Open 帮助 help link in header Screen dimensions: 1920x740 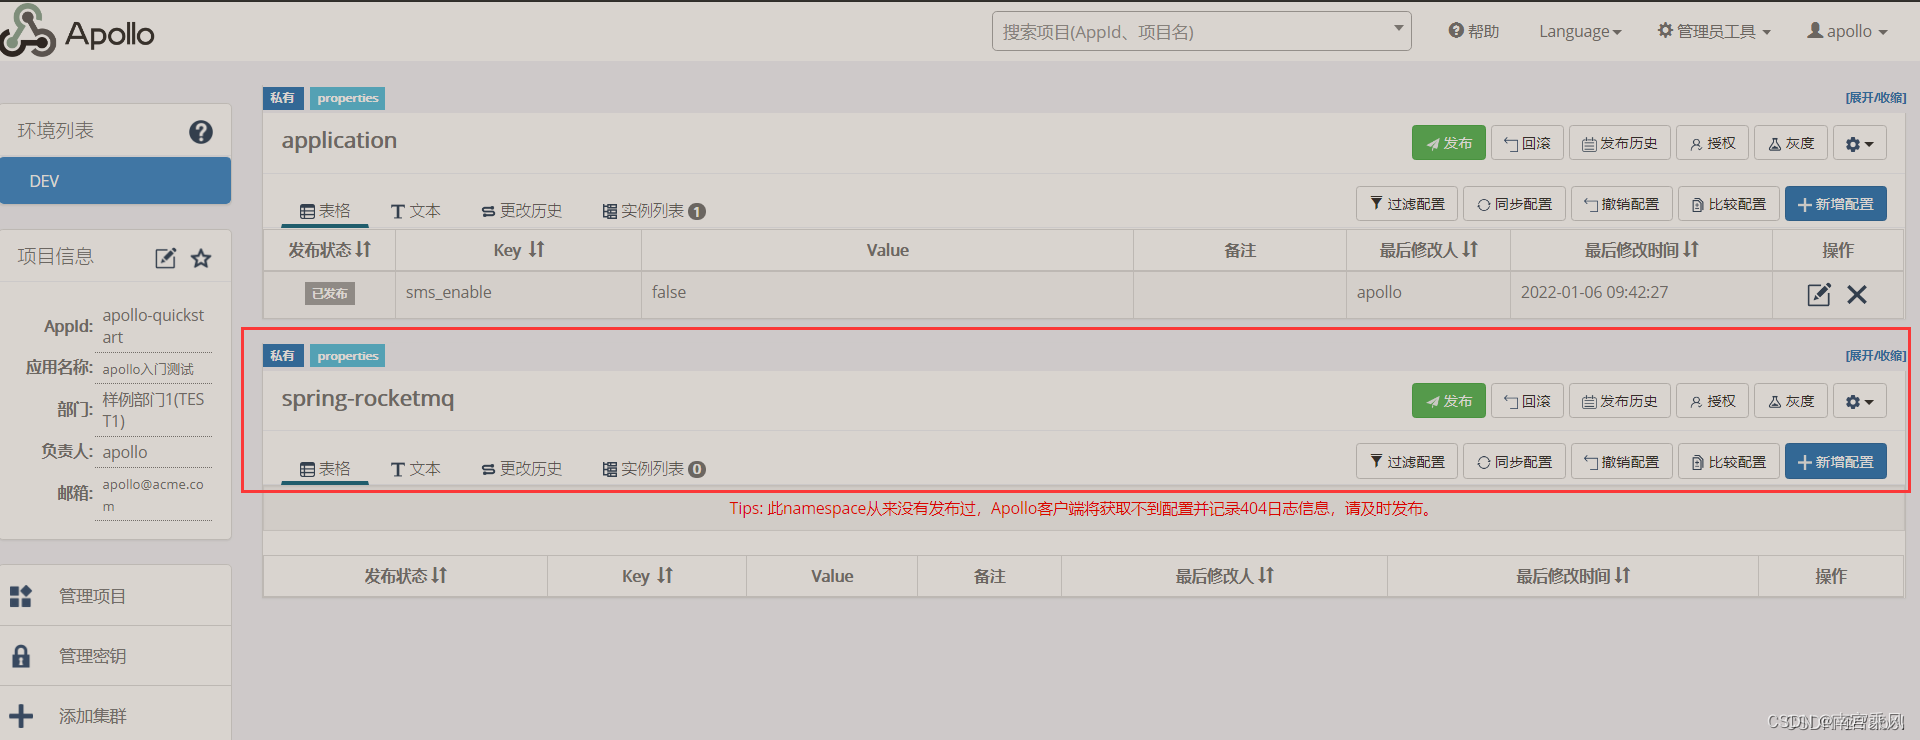coord(1474,31)
